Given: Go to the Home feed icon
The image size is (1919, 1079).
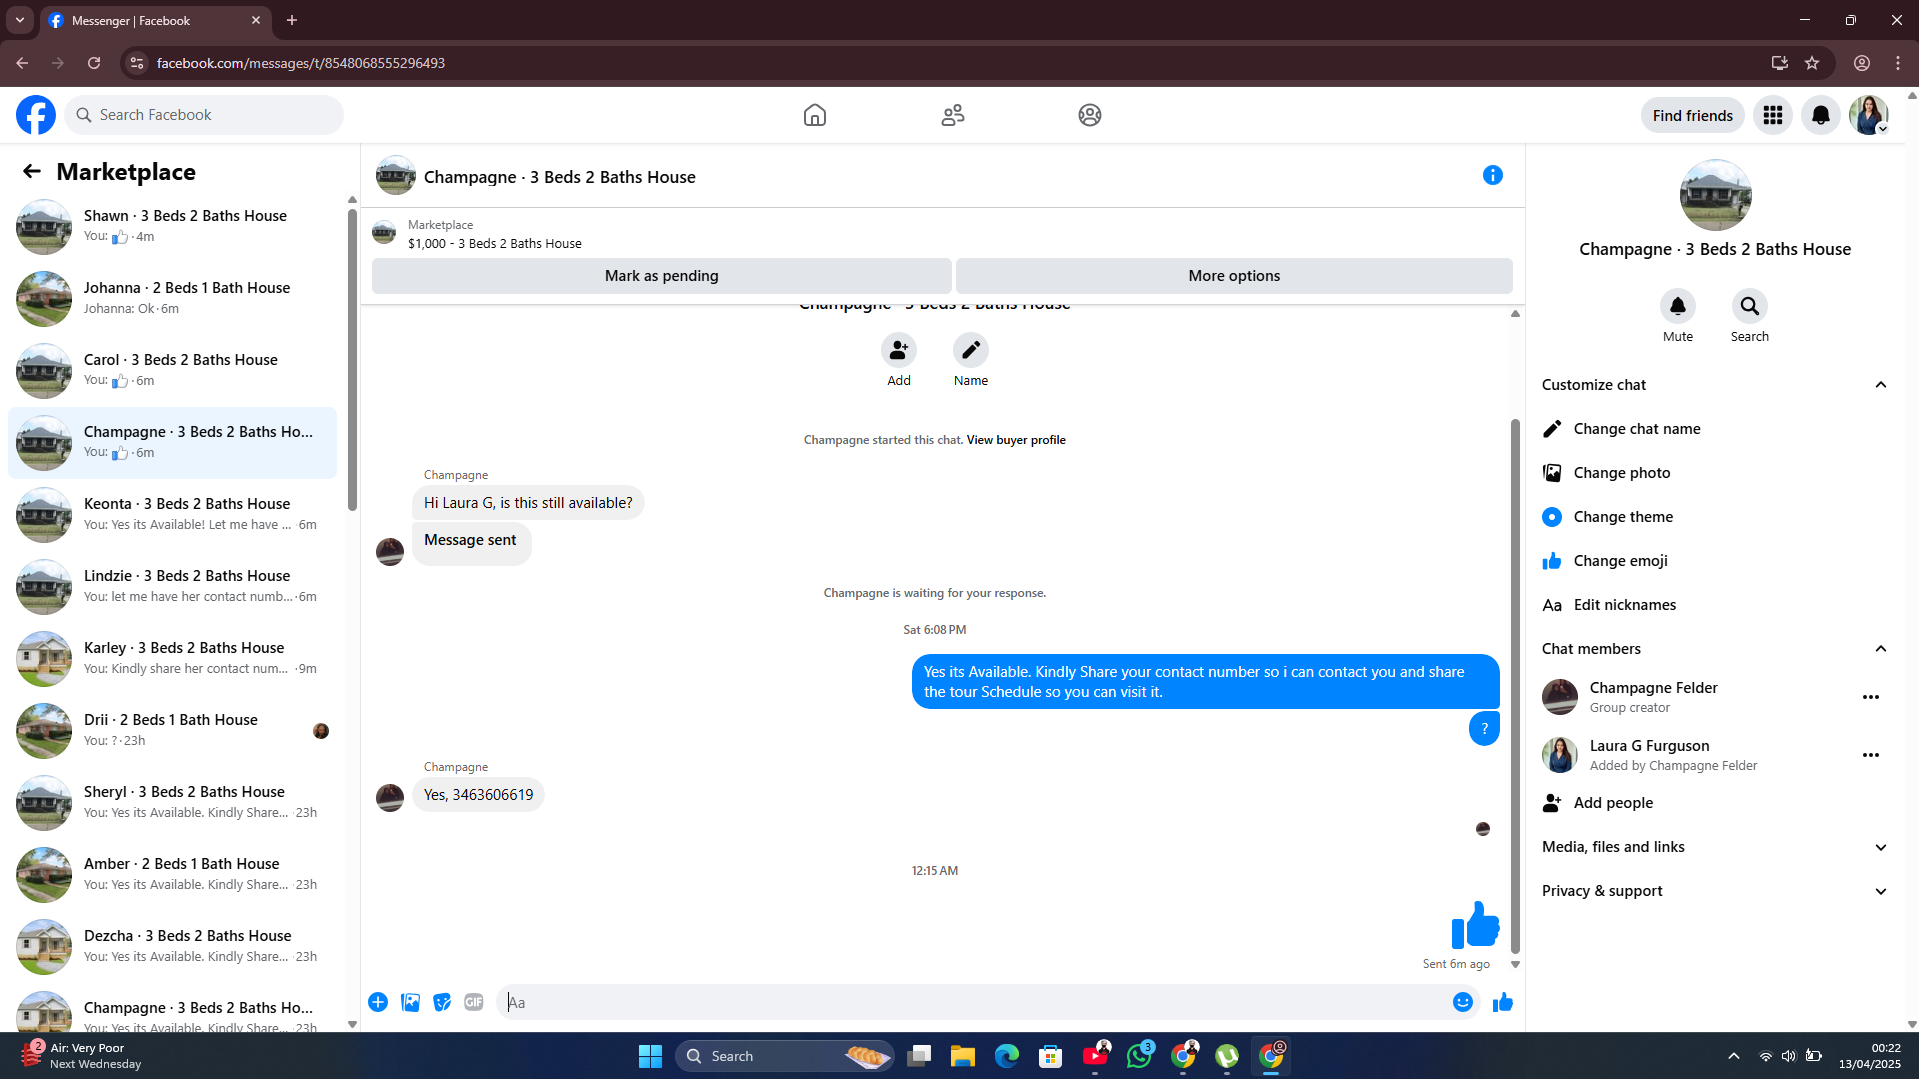Looking at the screenshot, I should [815, 115].
